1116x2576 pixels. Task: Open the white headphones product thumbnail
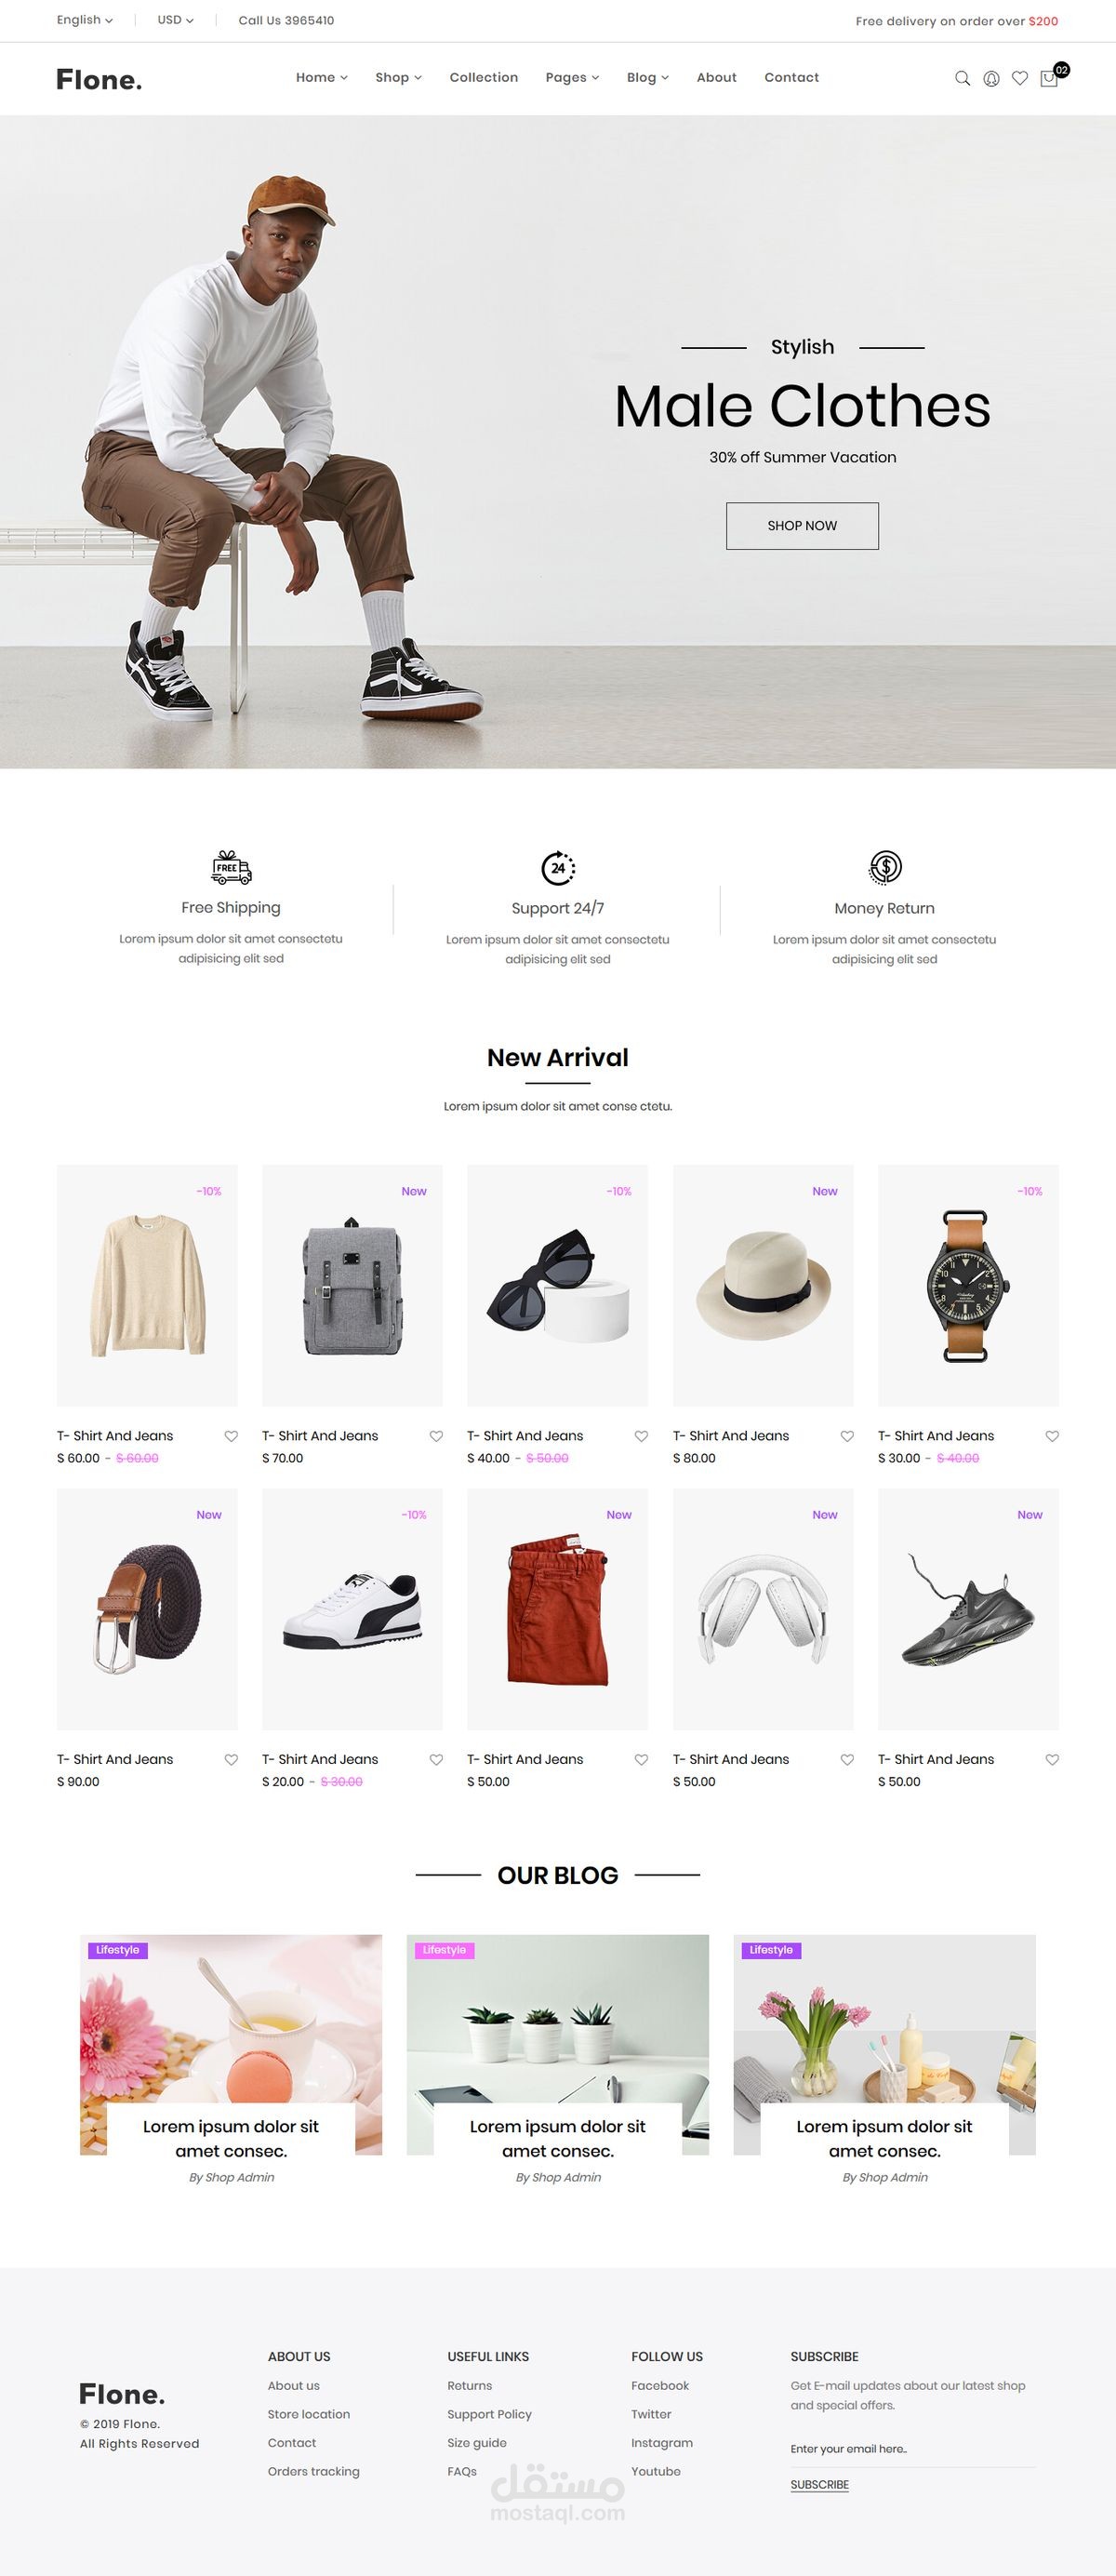pos(763,1609)
